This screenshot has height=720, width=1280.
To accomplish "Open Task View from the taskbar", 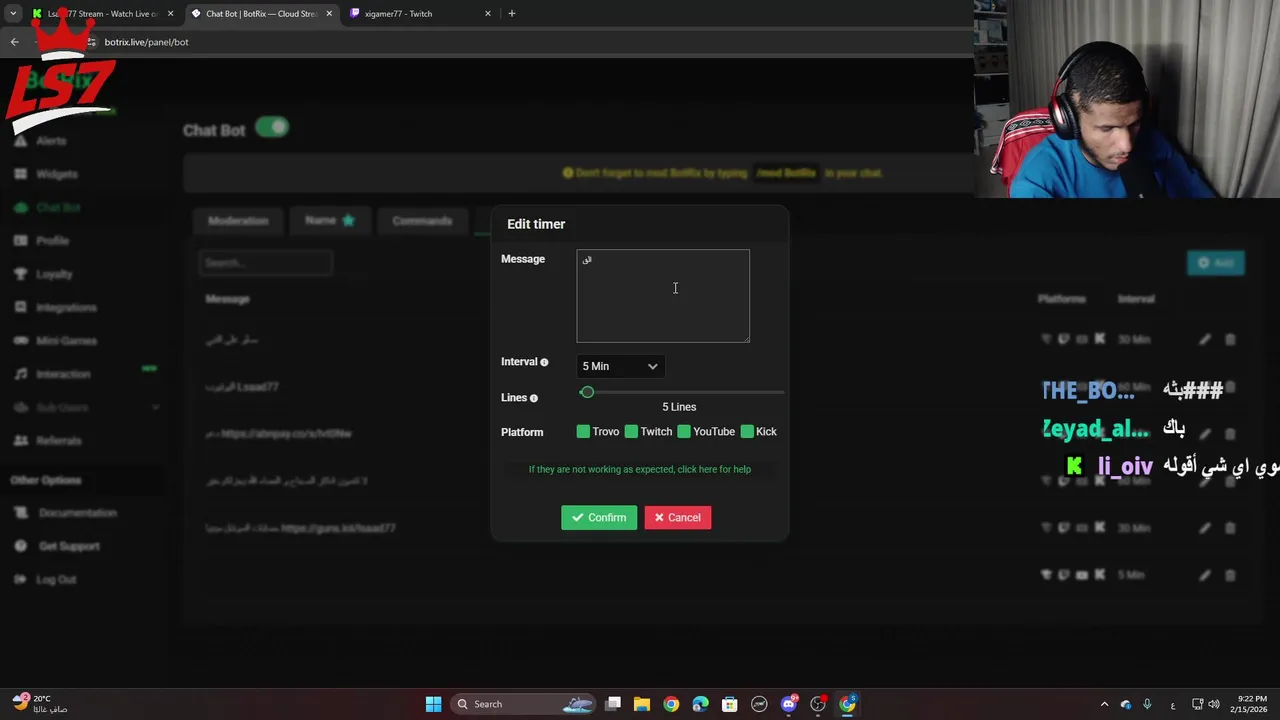I will (613, 704).
